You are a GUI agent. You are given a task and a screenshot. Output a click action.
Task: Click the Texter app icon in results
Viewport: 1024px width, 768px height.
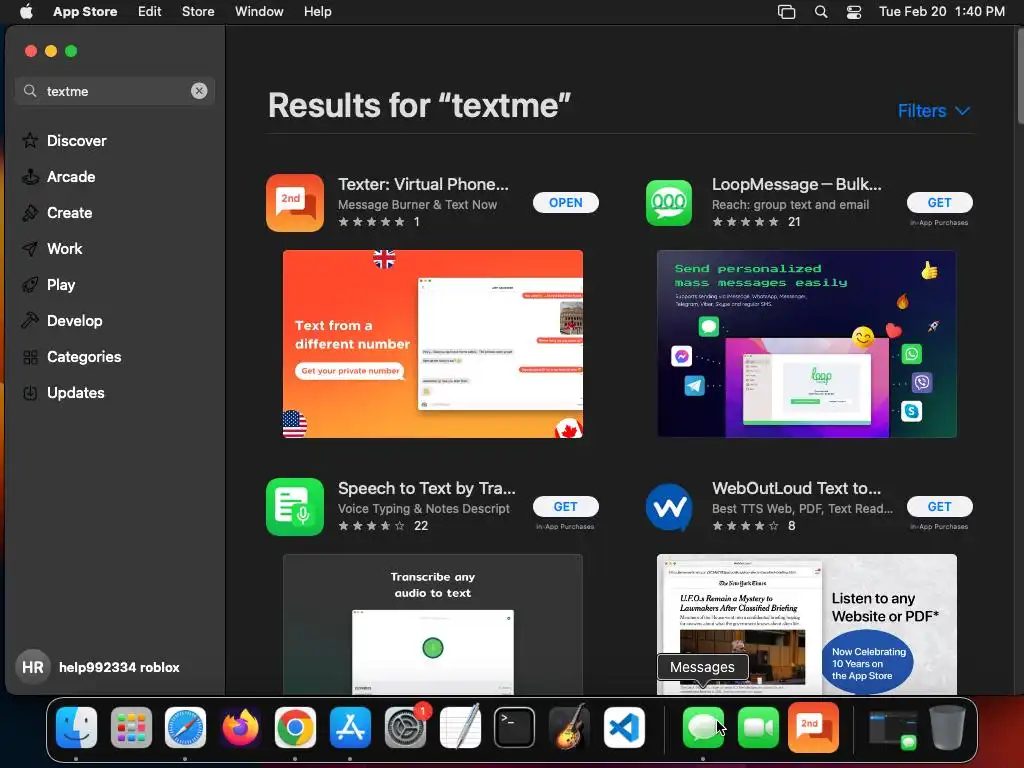coord(295,202)
